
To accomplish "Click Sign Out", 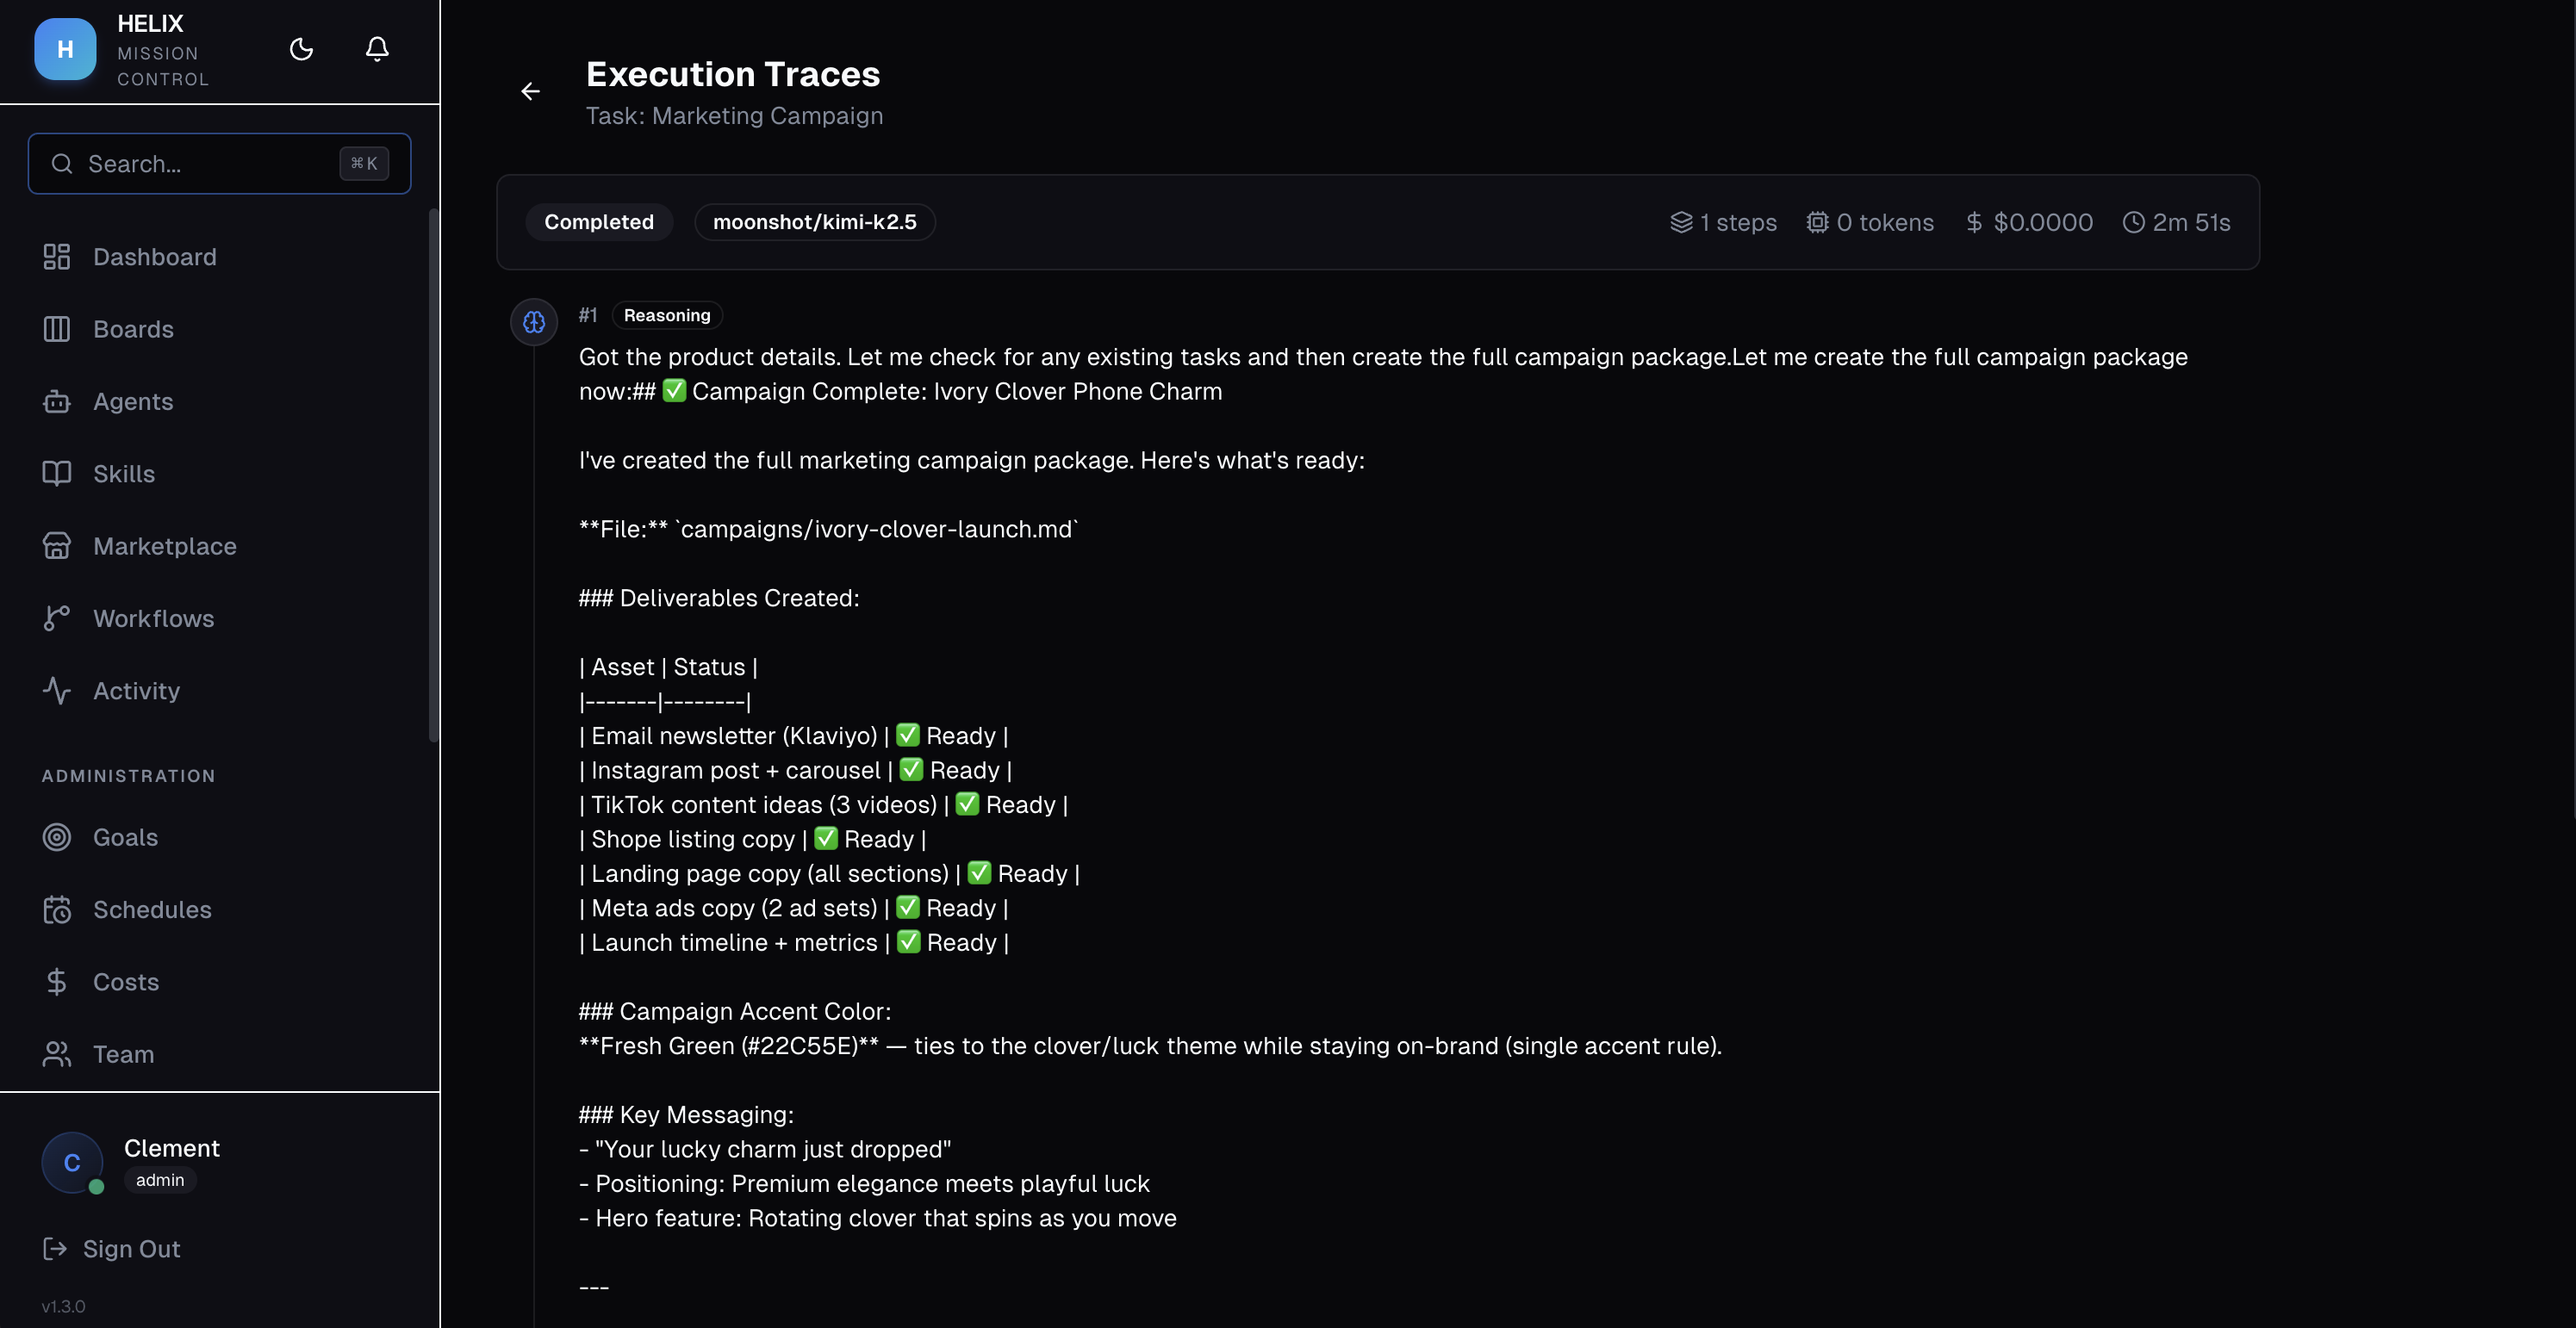I will click(131, 1248).
